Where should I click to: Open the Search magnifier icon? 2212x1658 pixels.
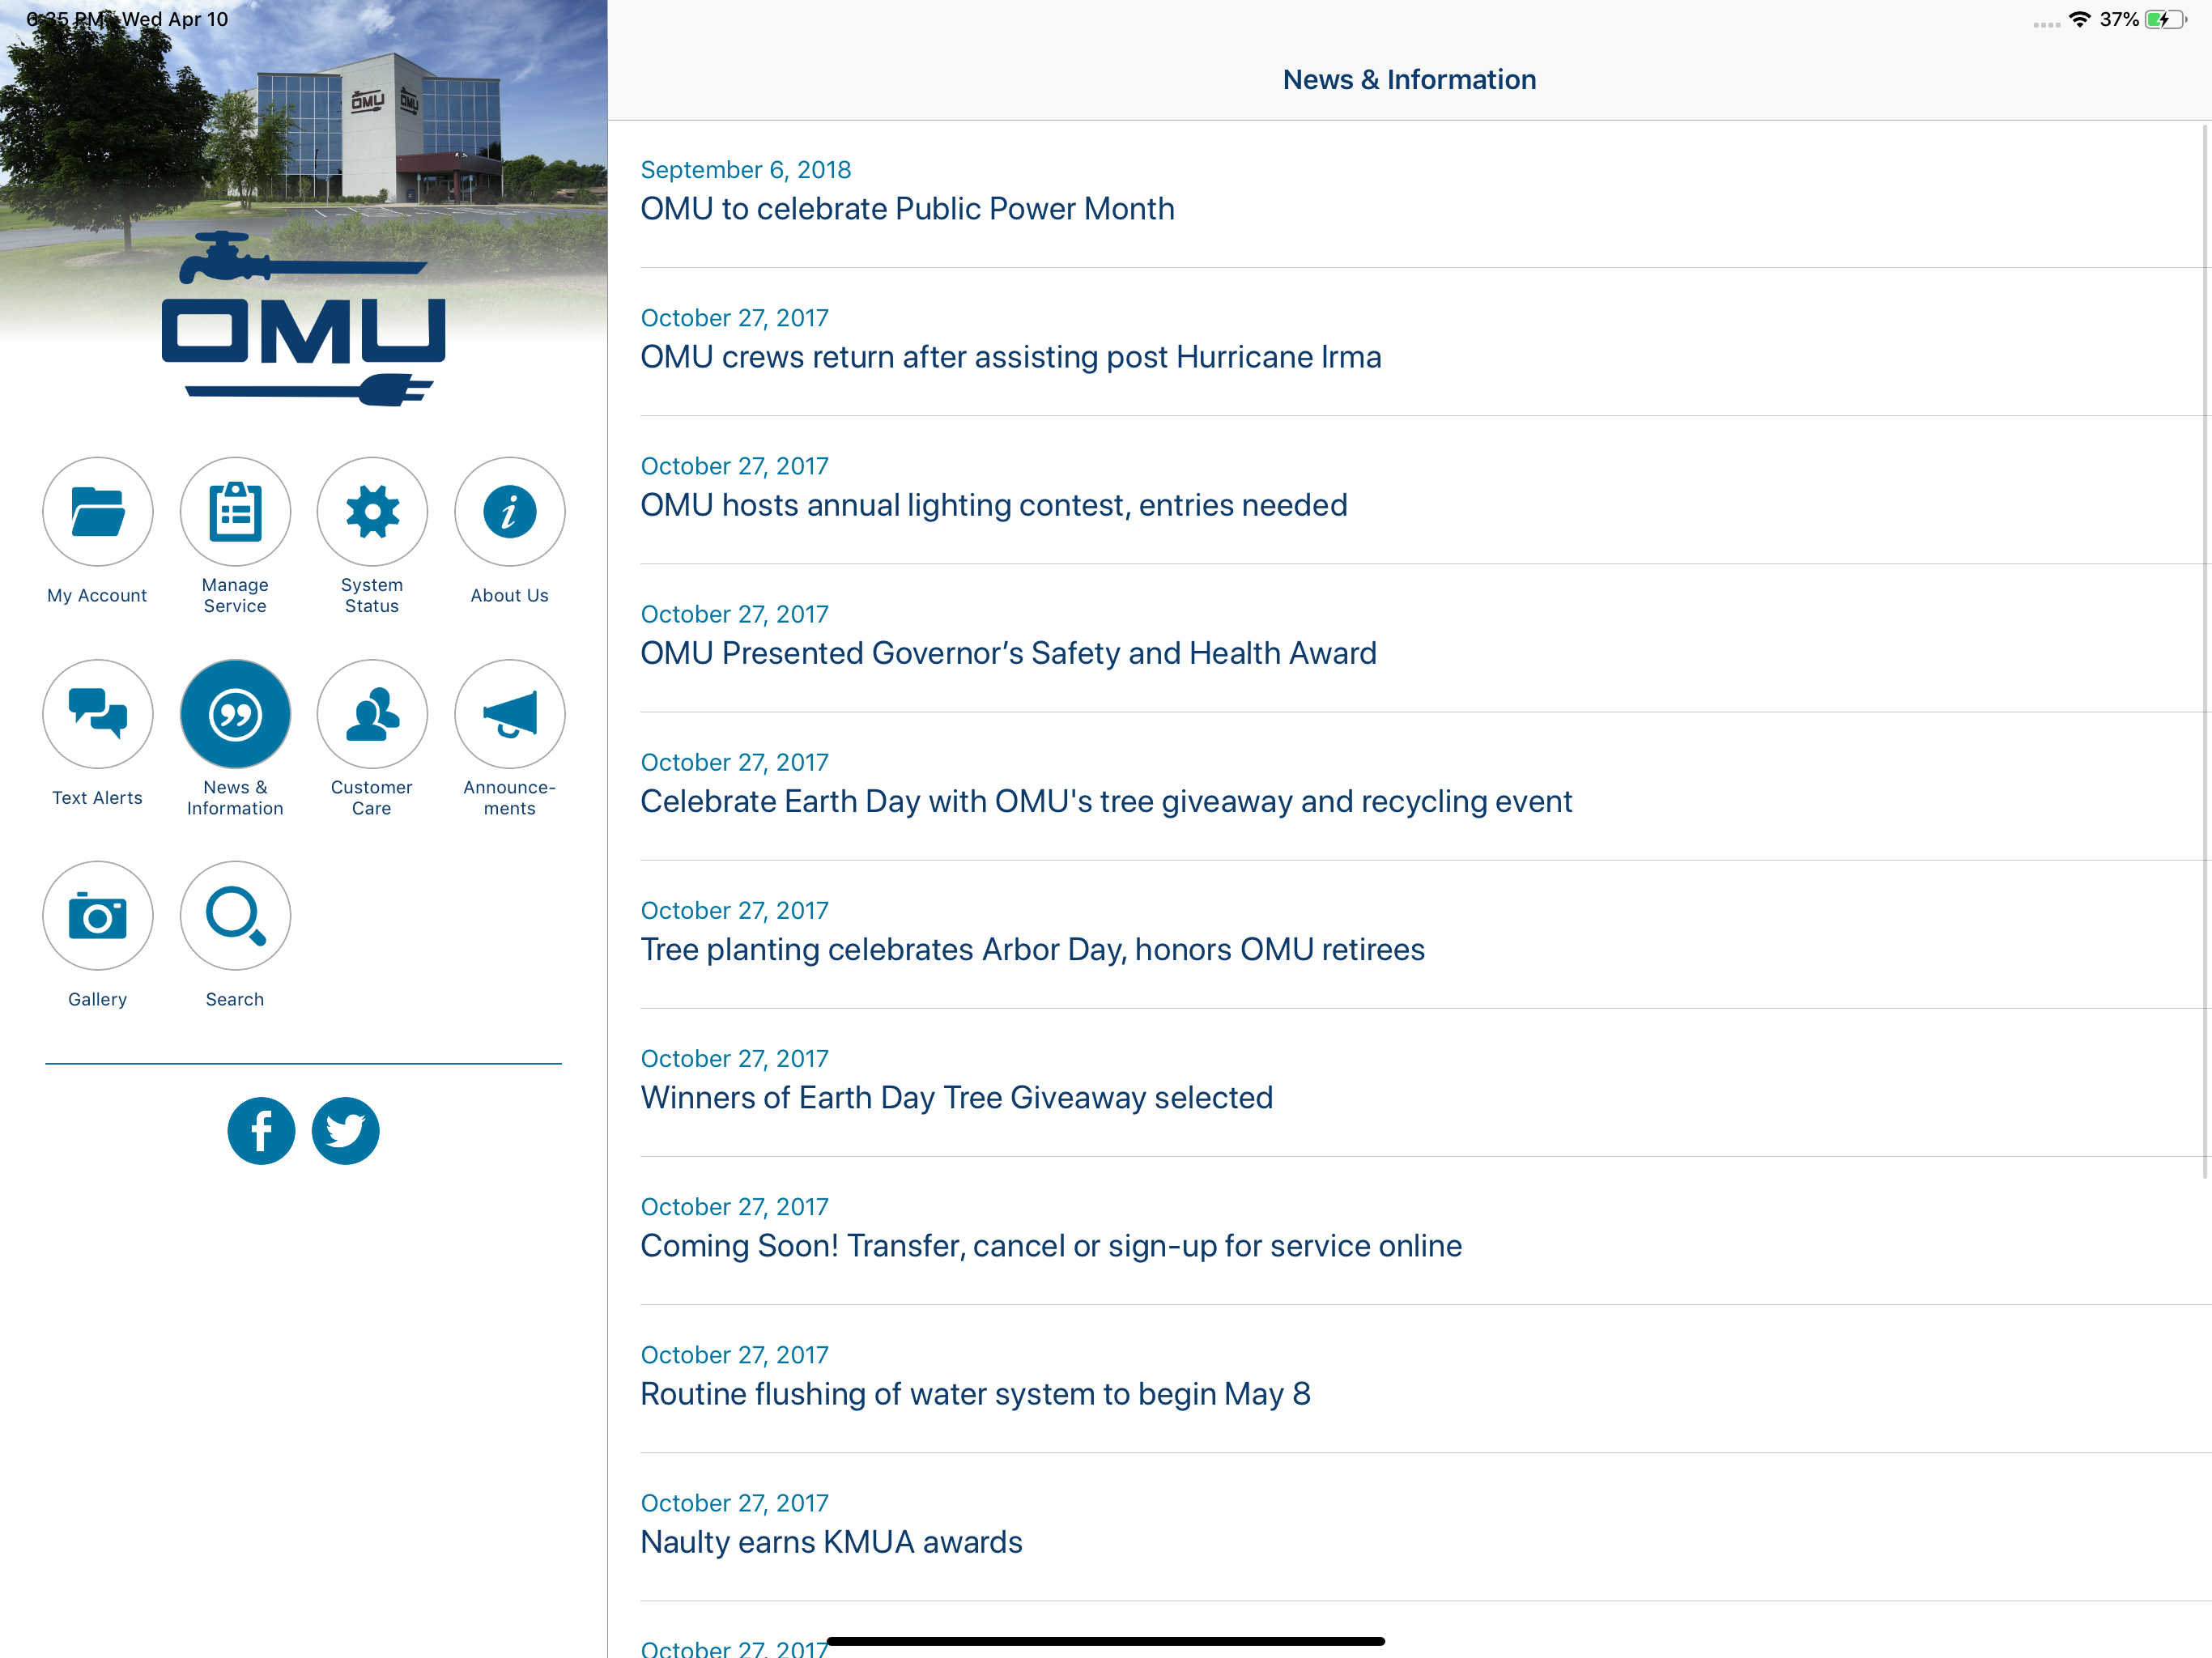coord(235,916)
